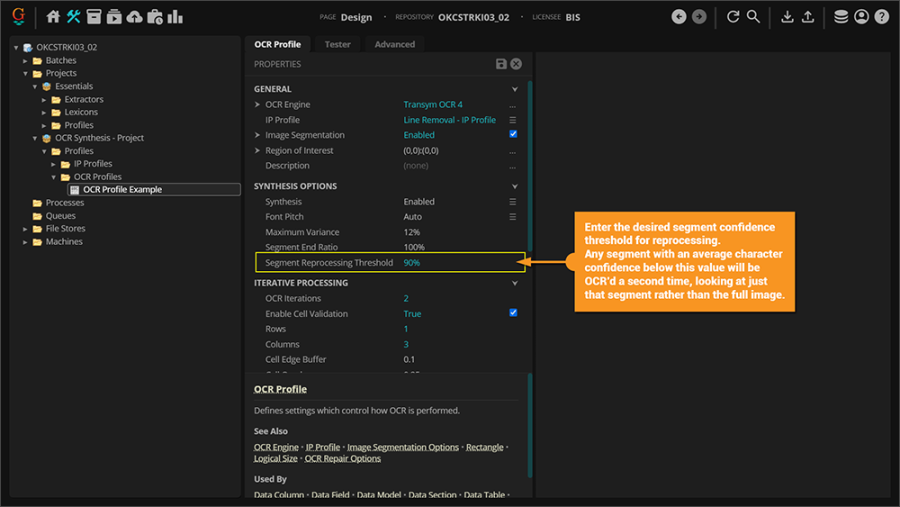Go to the Home page icon
The width and height of the screenshot is (900, 507).
point(54,17)
